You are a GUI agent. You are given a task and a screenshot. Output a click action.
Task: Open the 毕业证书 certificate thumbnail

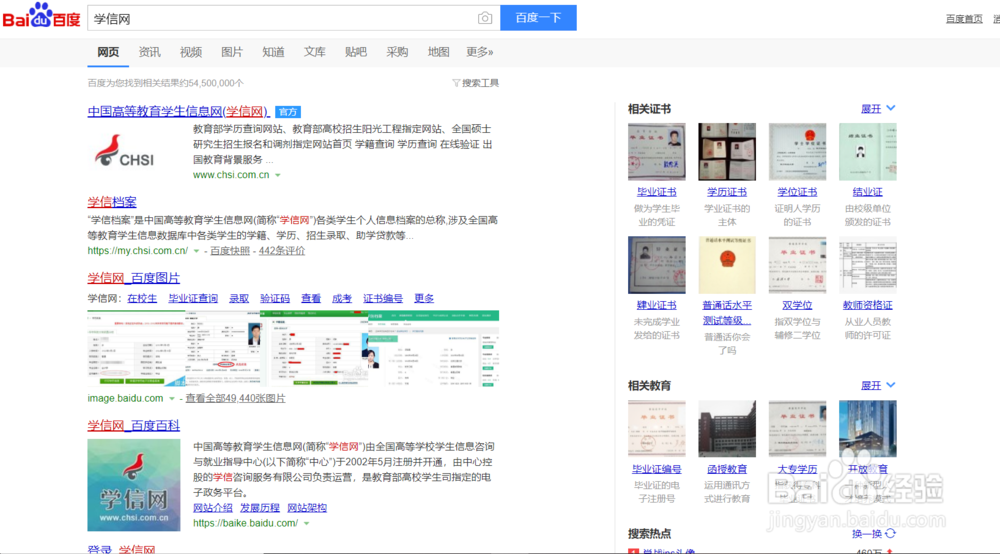(657, 152)
